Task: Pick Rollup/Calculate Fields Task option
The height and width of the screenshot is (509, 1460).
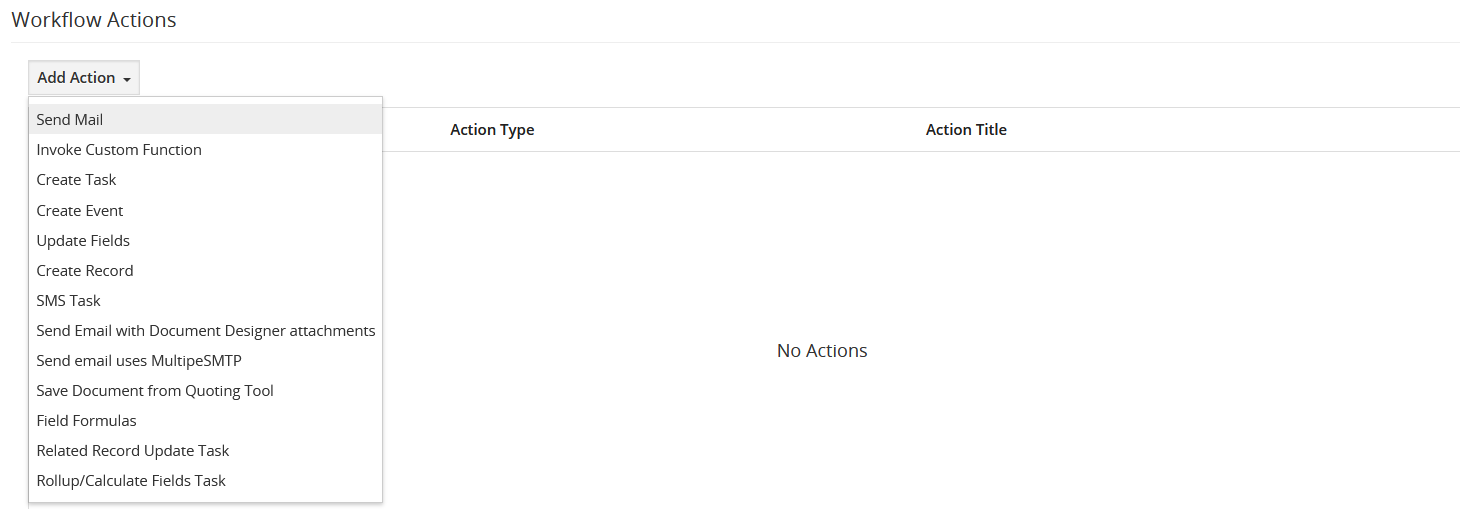Action: [x=205, y=480]
